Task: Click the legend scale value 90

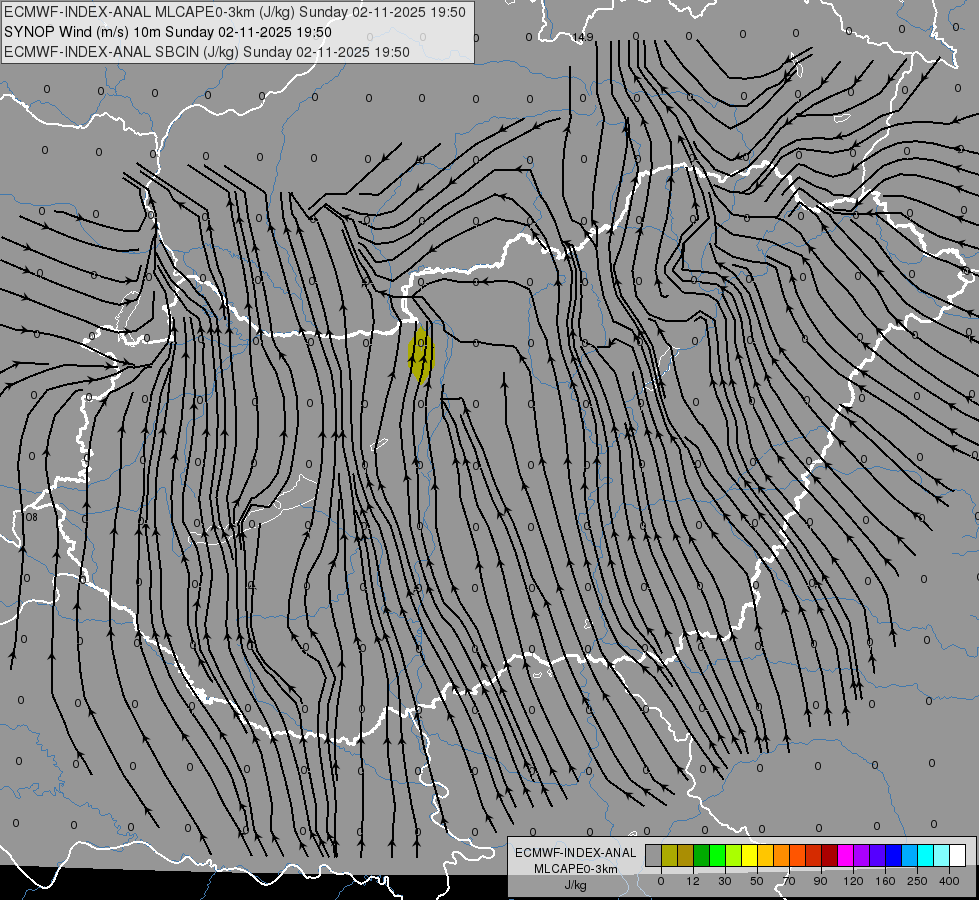Action: [x=820, y=881]
